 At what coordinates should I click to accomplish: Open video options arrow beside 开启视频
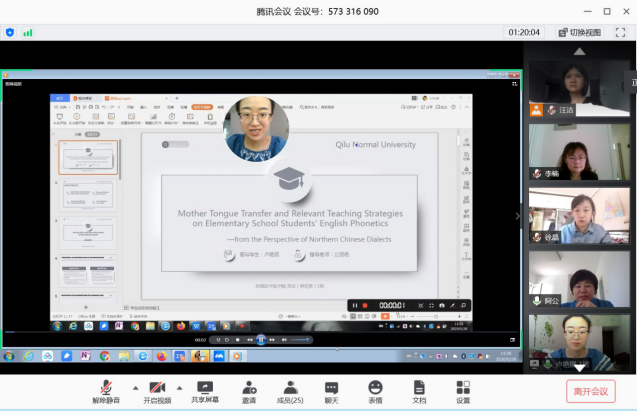pyautogui.click(x=179, y=387)
